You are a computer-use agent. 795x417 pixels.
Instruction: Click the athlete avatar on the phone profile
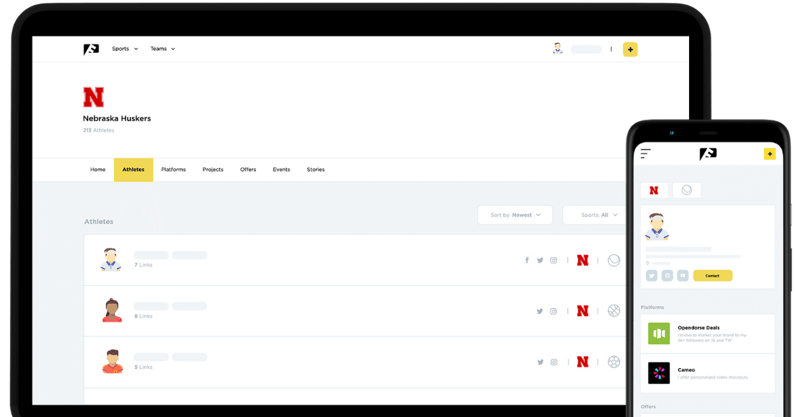657,226
